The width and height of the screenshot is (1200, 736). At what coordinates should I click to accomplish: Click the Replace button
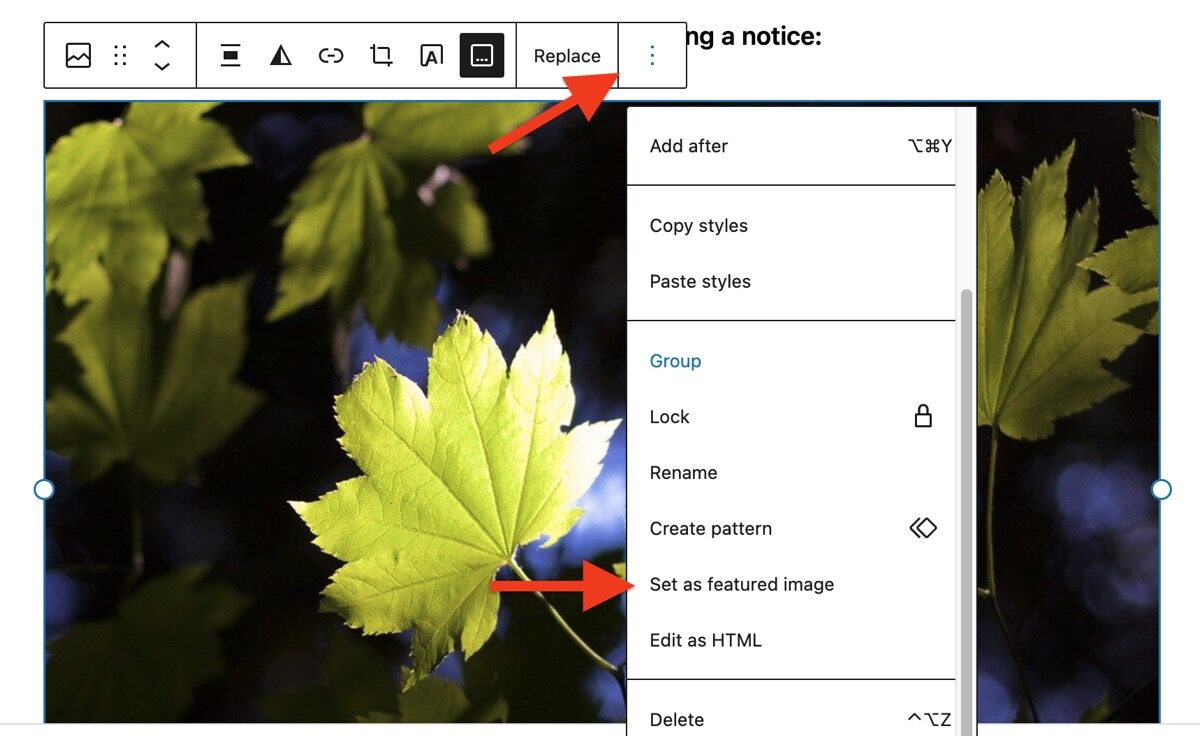[x=566, y=56]
